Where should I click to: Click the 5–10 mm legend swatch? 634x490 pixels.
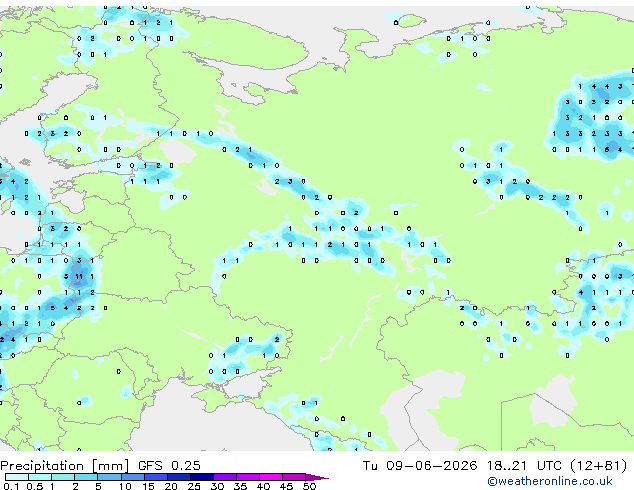tap(109, 477)
